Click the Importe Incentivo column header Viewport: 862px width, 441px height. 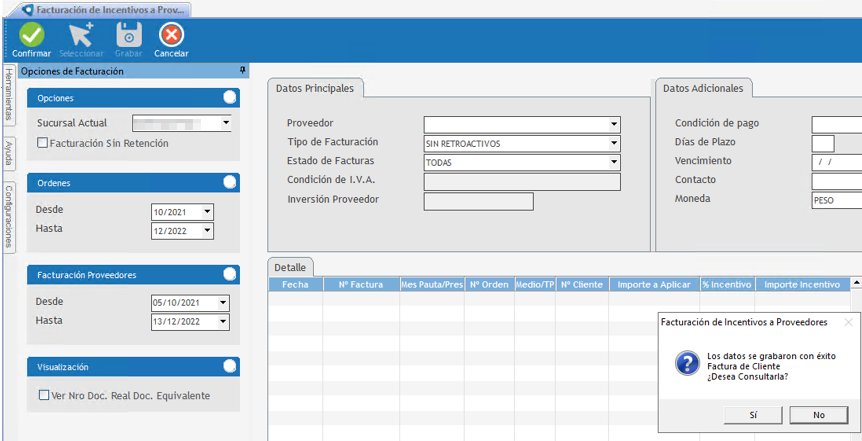[x=802, y=284]
